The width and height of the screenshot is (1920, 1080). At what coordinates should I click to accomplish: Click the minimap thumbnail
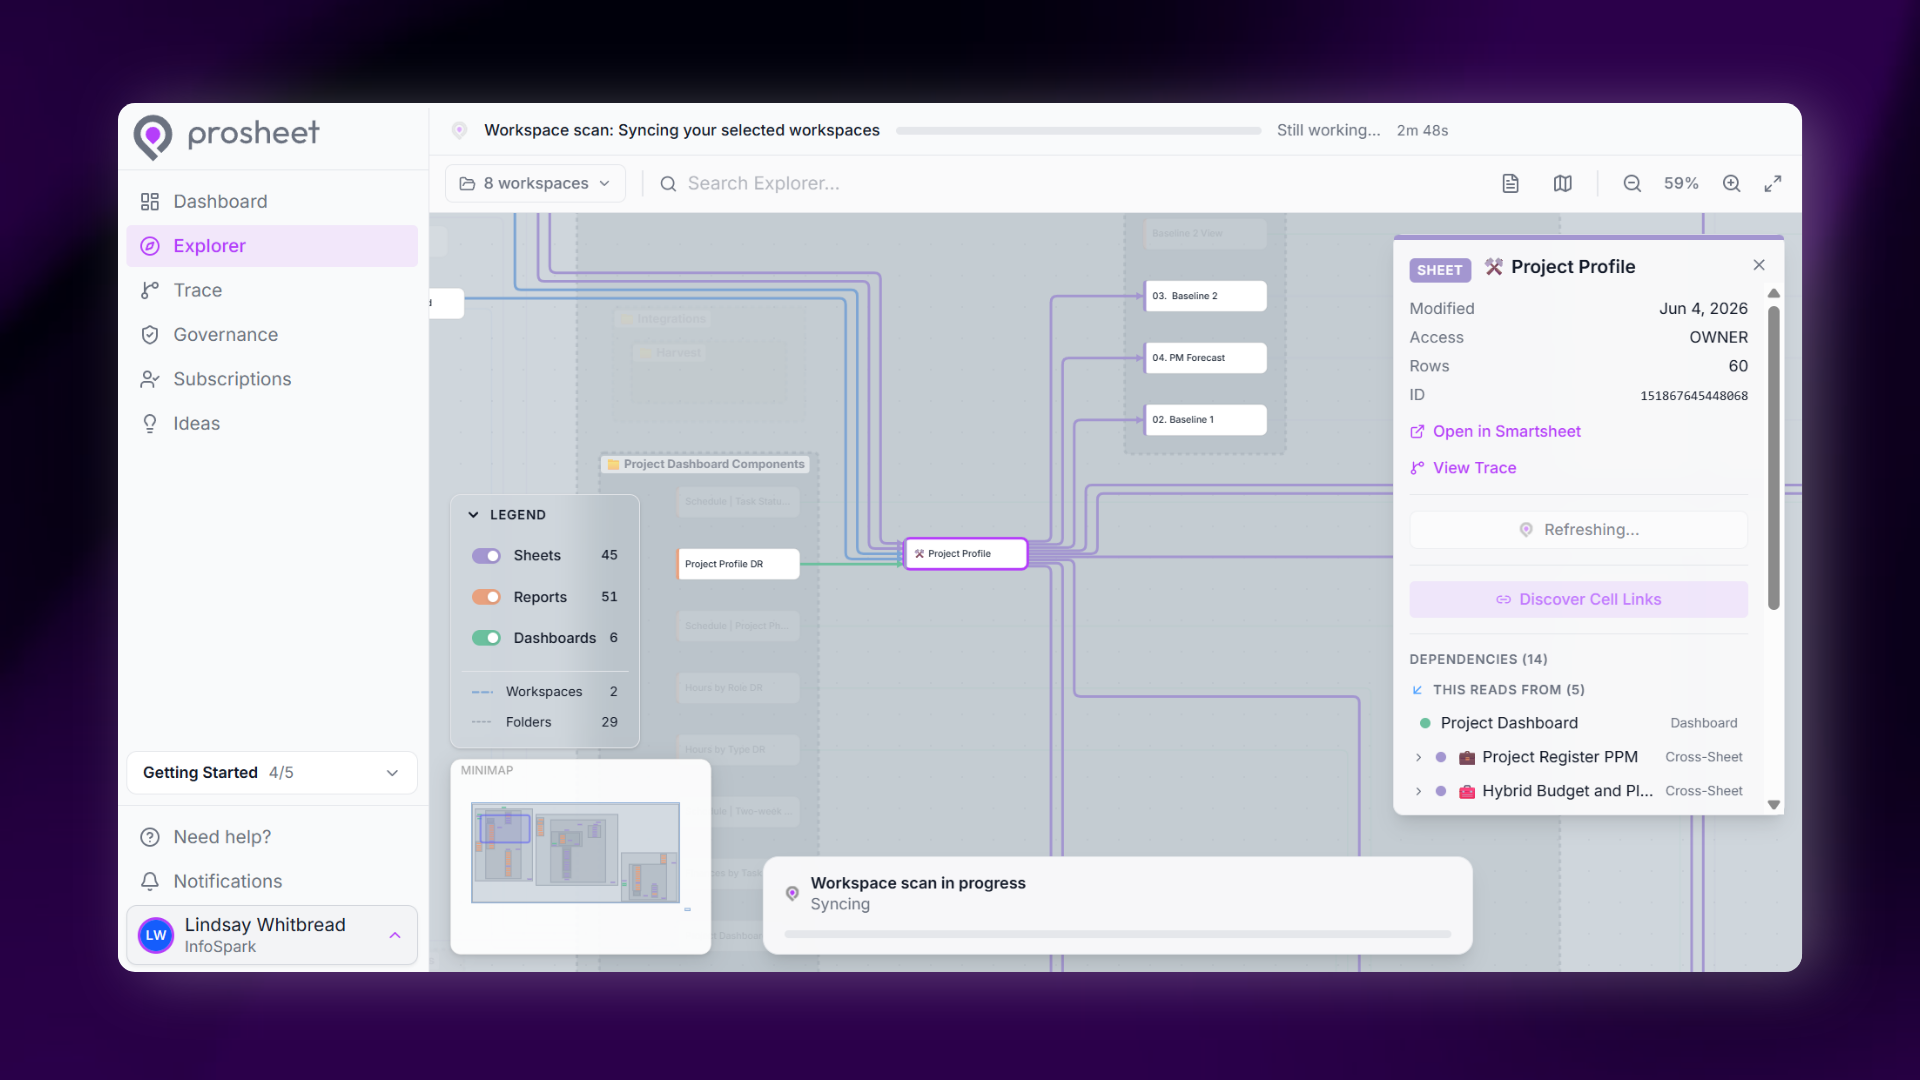(x=576, y=853)
